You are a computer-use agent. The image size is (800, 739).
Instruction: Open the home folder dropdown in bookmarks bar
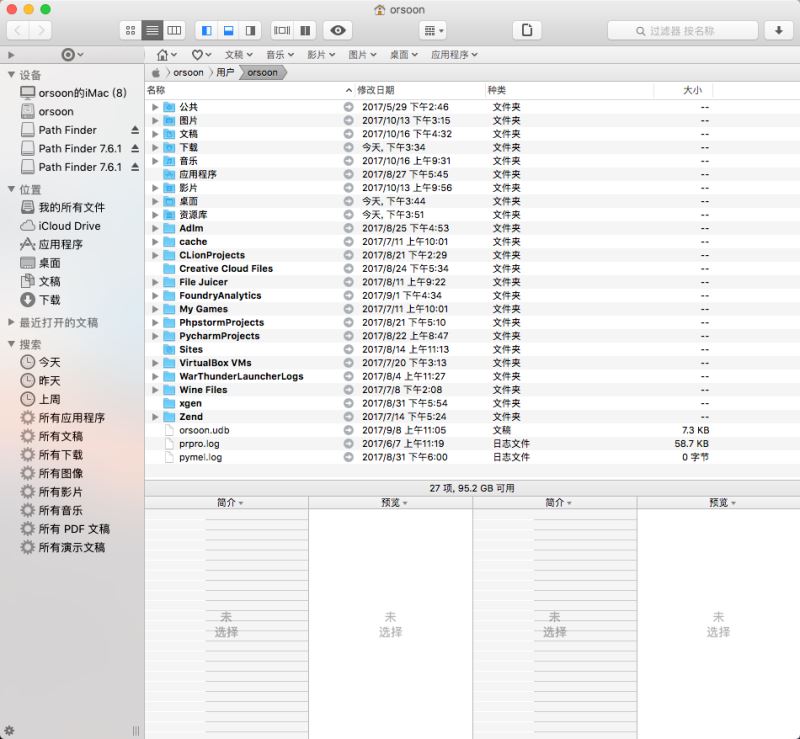166,55
